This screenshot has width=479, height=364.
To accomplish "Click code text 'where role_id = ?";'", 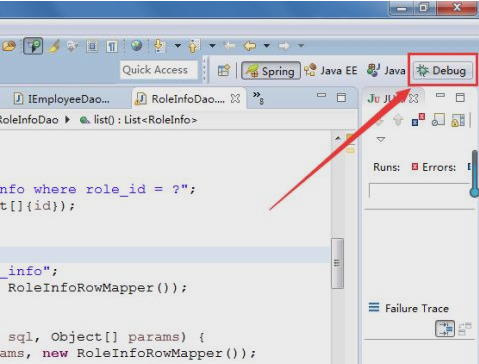I will click(x=114, y=189).
